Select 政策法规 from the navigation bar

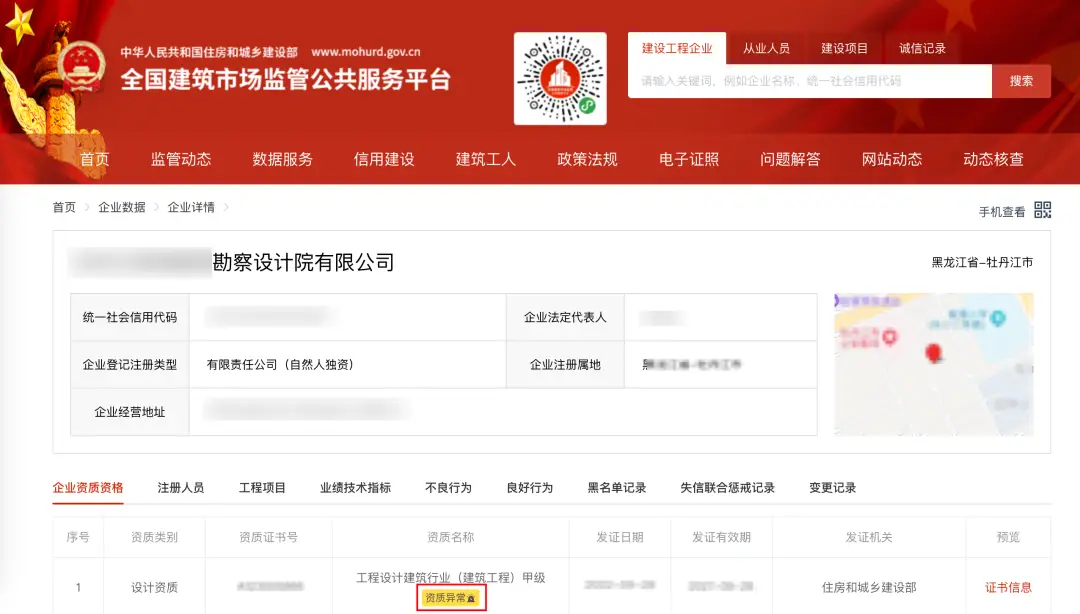(586, 158)
